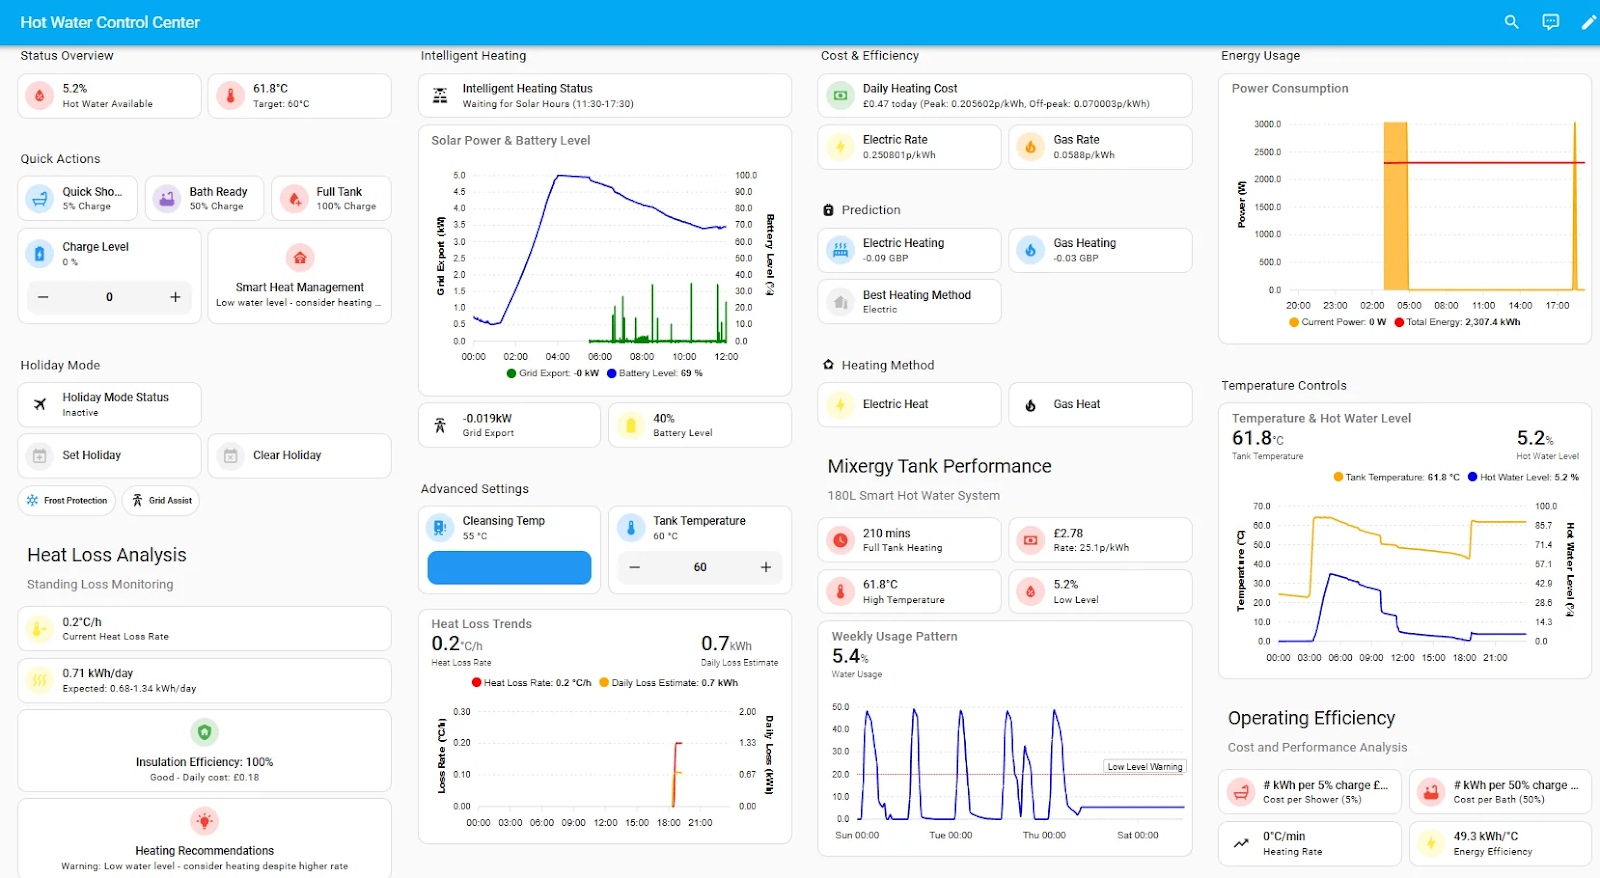Click the Full Tank 100% Charge icon

(293, 199)
